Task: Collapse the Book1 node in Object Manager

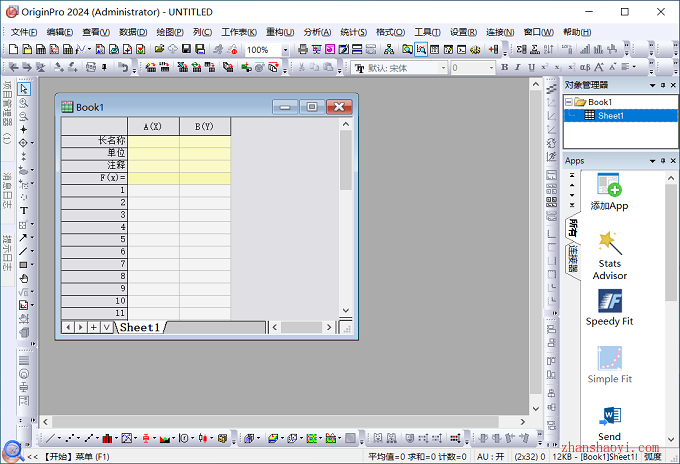Action: point(569,102)
